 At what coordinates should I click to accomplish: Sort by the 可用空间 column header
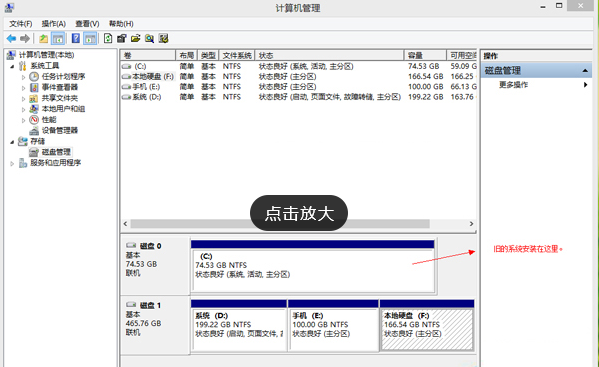(x=461, y=55)
